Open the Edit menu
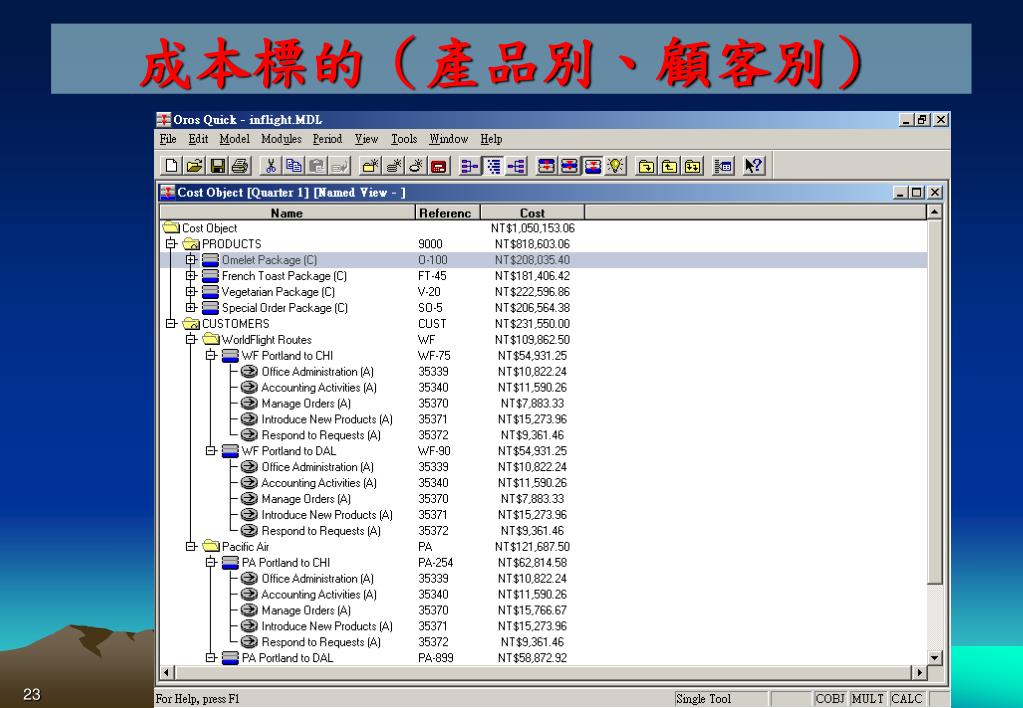 pyautogui.click(x=198, y=139)
